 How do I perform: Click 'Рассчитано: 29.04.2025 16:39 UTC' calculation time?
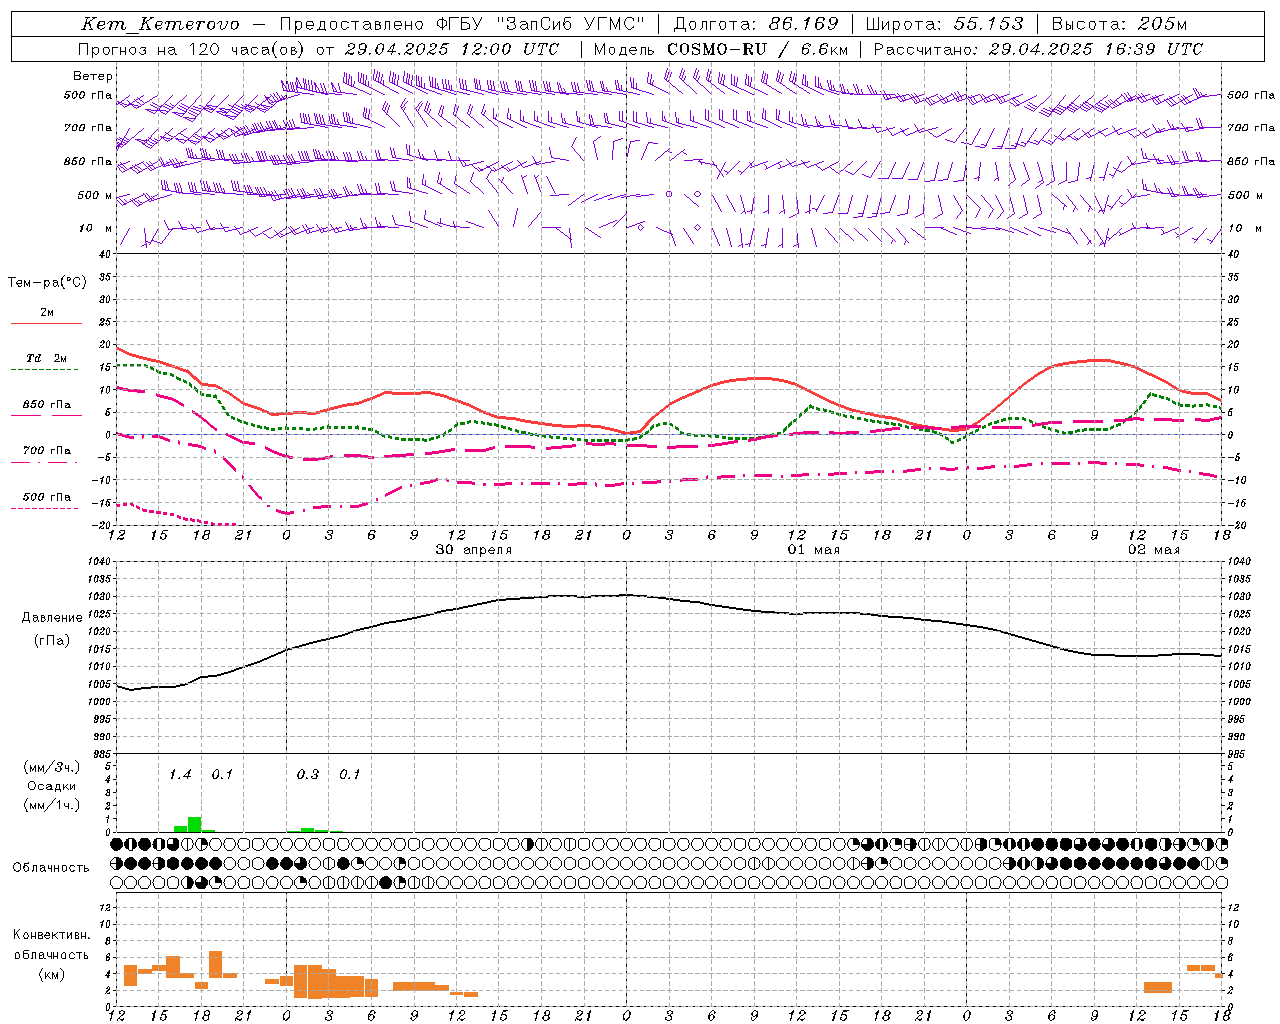click(x=1038, y=49)
